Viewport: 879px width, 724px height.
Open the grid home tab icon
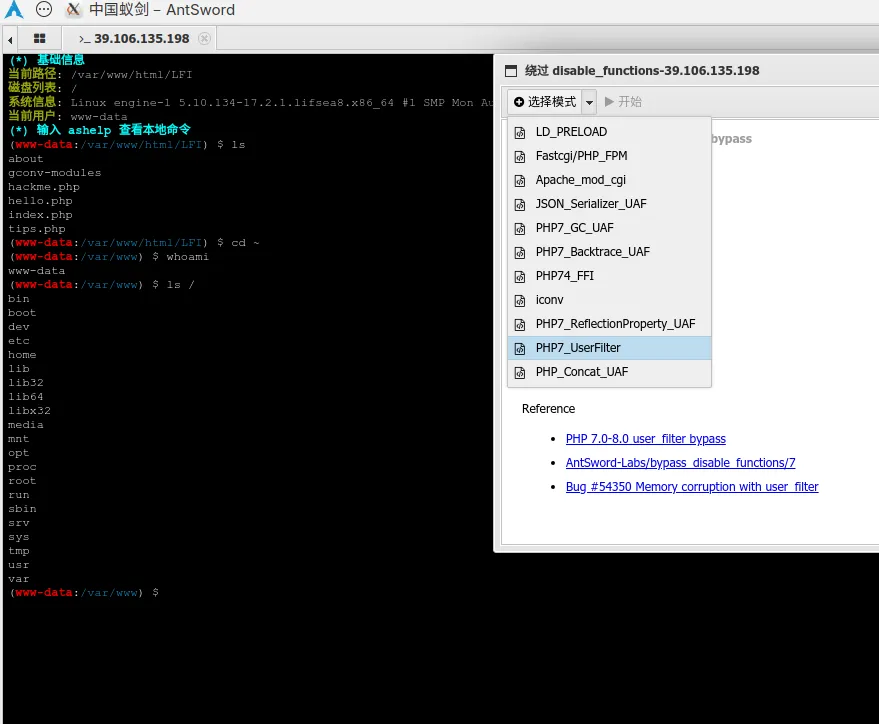[39, 39]
